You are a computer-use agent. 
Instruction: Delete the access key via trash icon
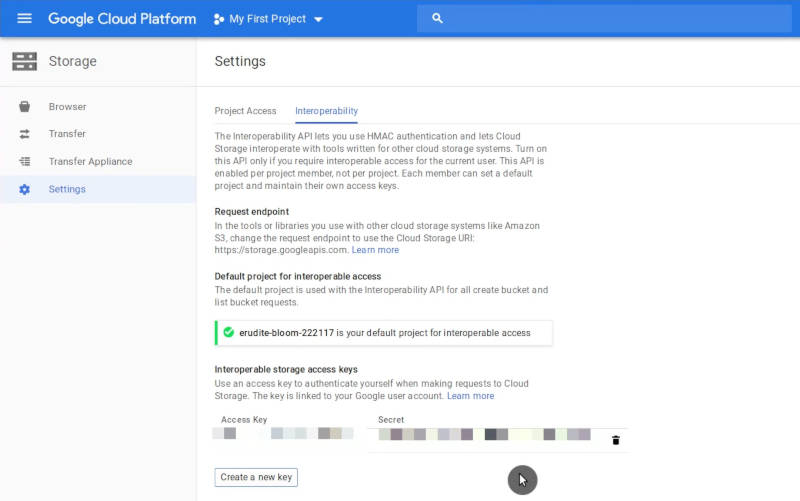point(616,440)
